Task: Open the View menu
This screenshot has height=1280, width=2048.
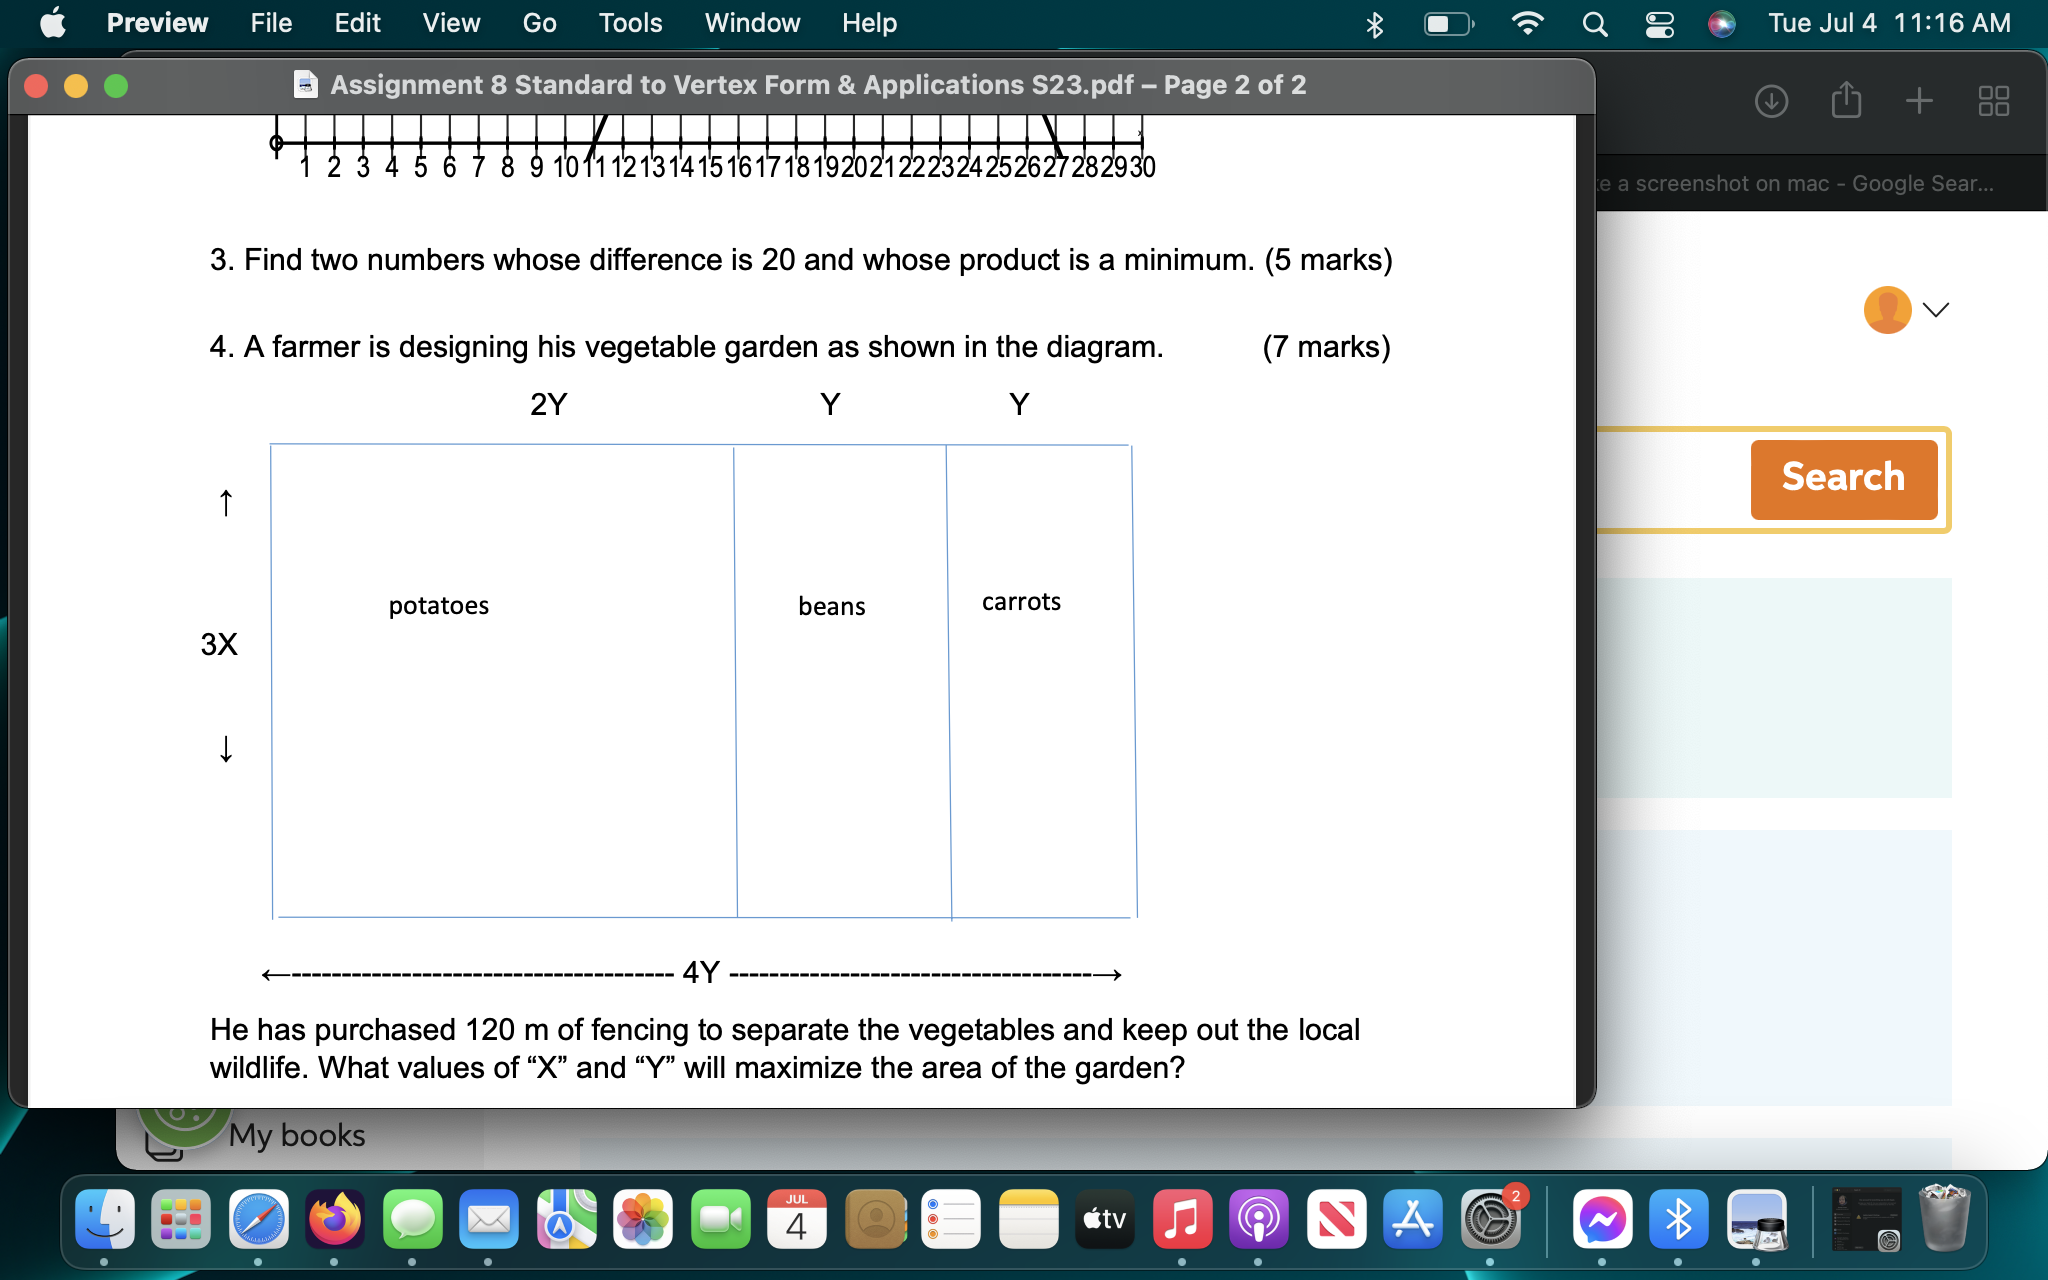Action: pos(451,23)
